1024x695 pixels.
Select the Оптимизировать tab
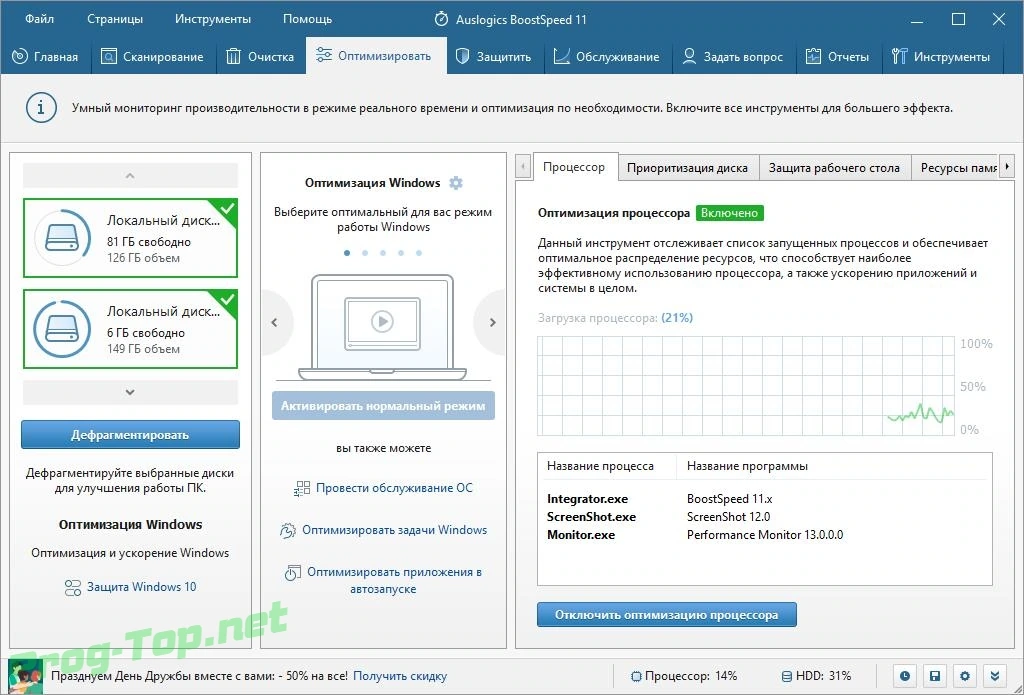tap(376, 56)
